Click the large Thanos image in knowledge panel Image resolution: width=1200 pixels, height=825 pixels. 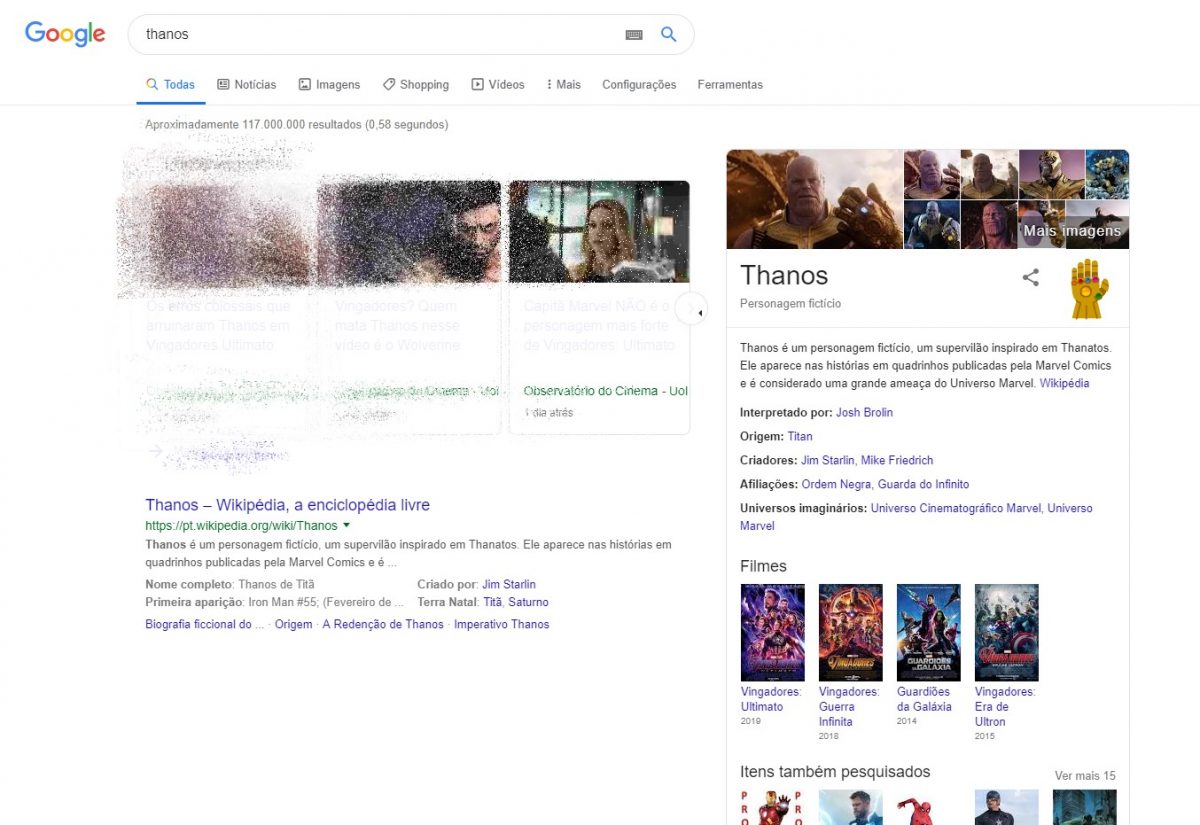[815, 199]
